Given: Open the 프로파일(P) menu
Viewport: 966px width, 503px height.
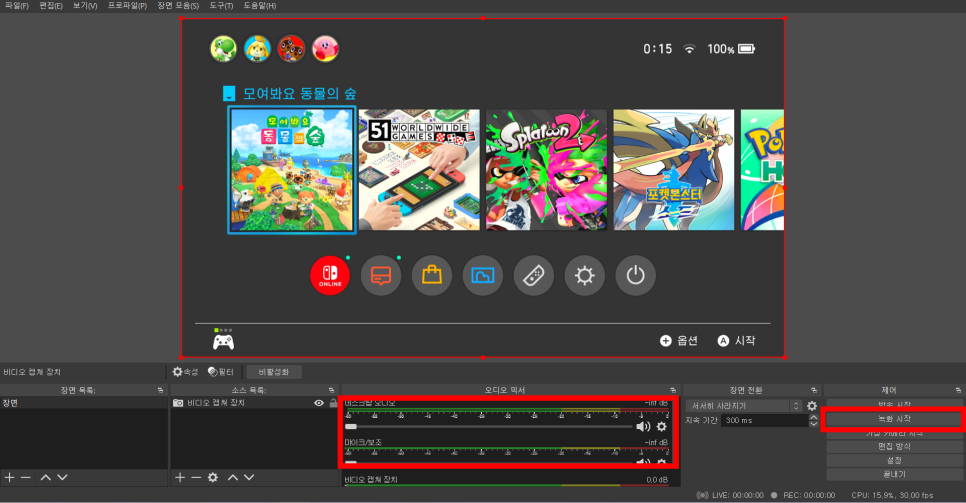Looking at the screenshot, I should [127, 6].
